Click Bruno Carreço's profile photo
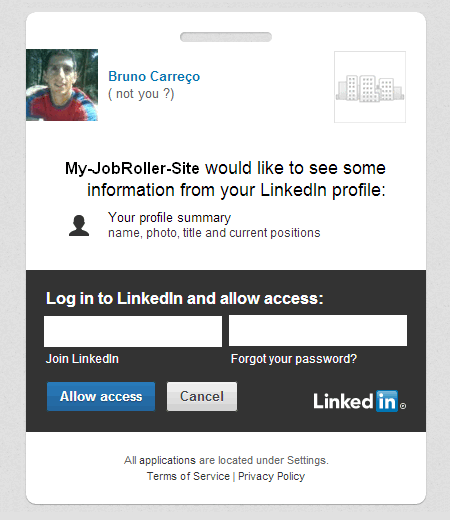 pos(62,85)
